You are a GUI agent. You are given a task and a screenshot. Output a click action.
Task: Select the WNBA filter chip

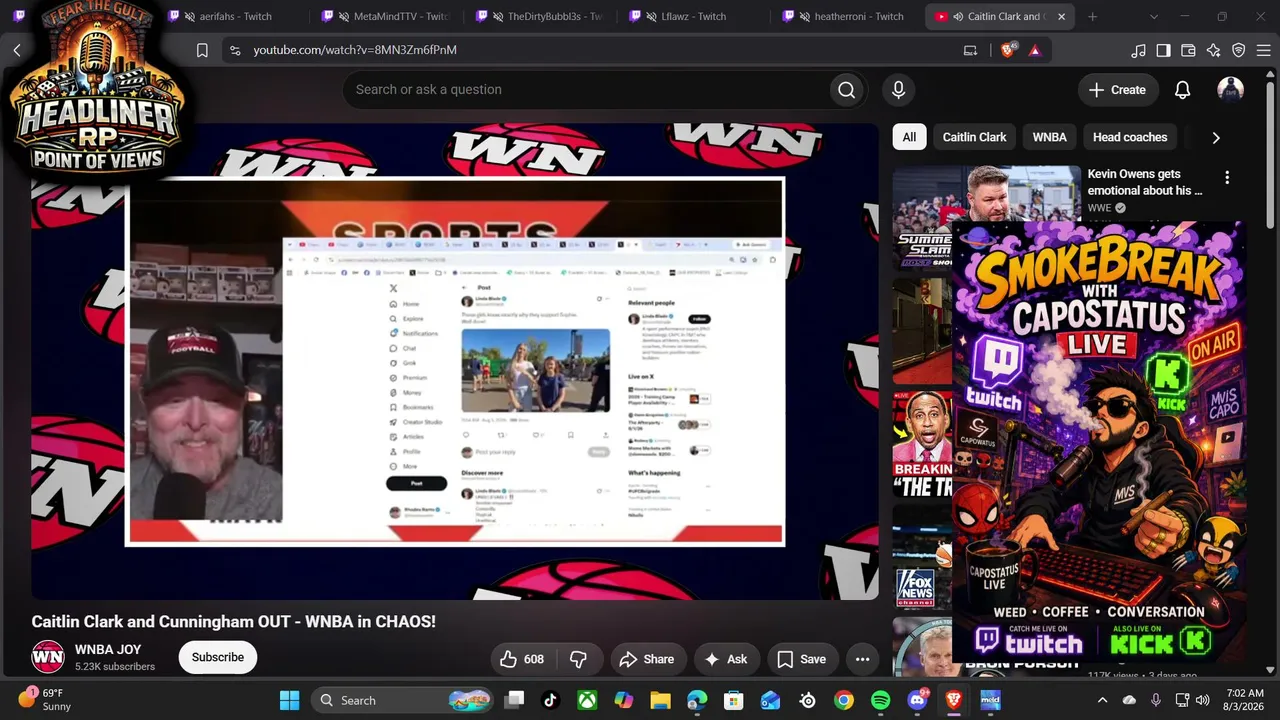pos(1049,137)
